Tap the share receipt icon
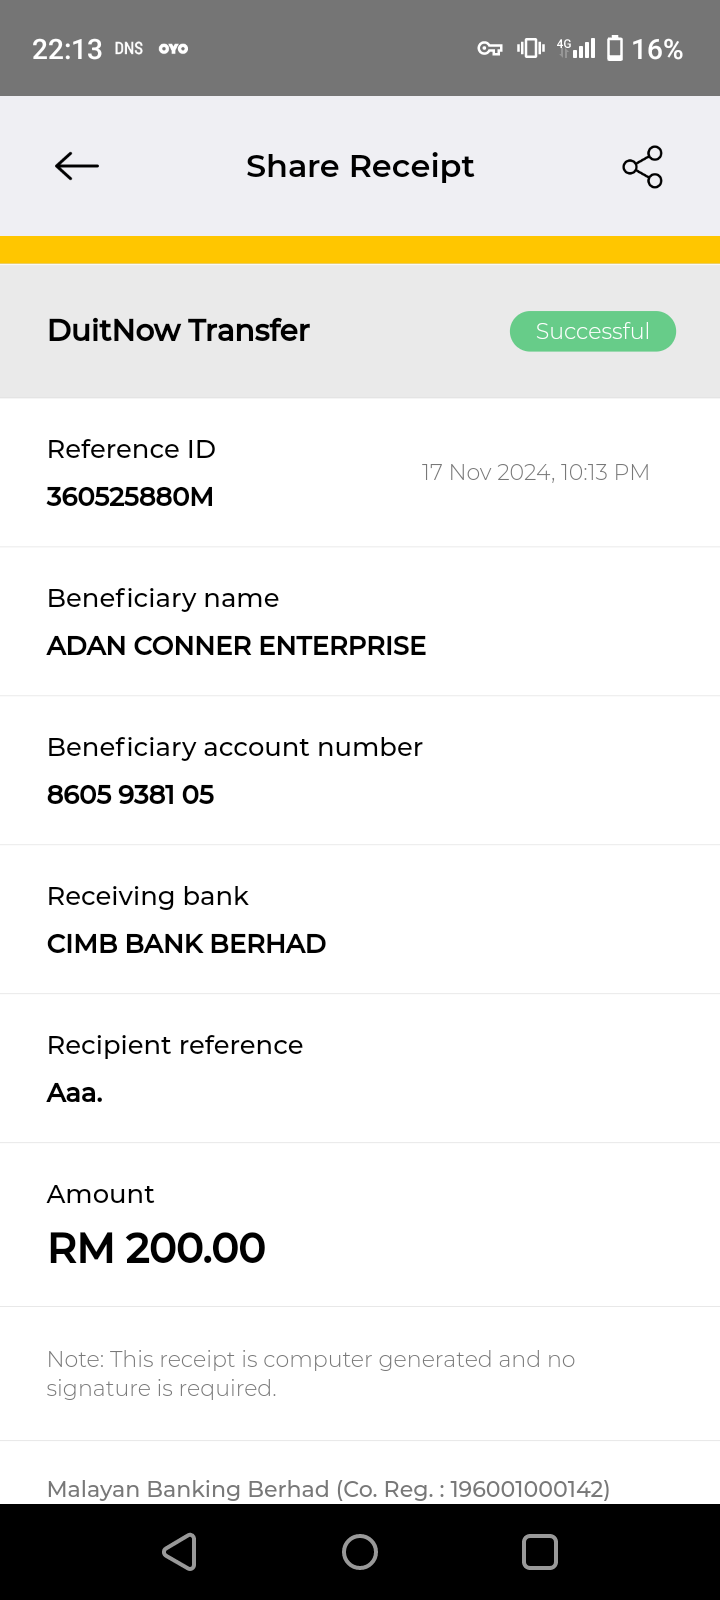The width and height of the screenshot is (720, 1600). pyautogui.click(x=642, y=167)
